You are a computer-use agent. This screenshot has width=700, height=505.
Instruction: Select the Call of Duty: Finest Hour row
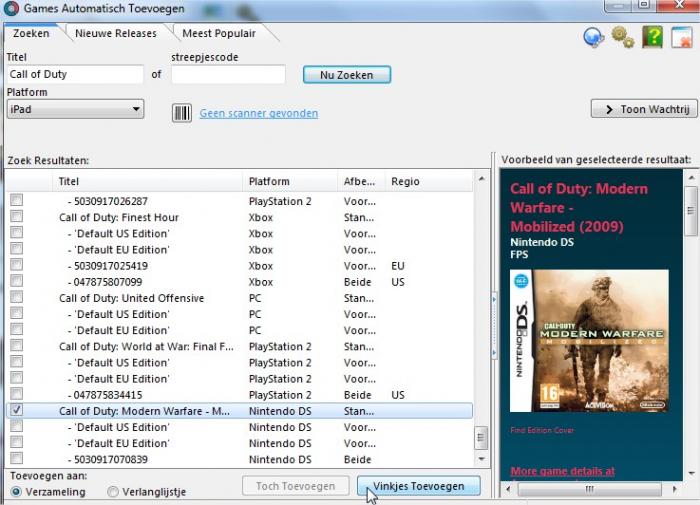(239, 217)
